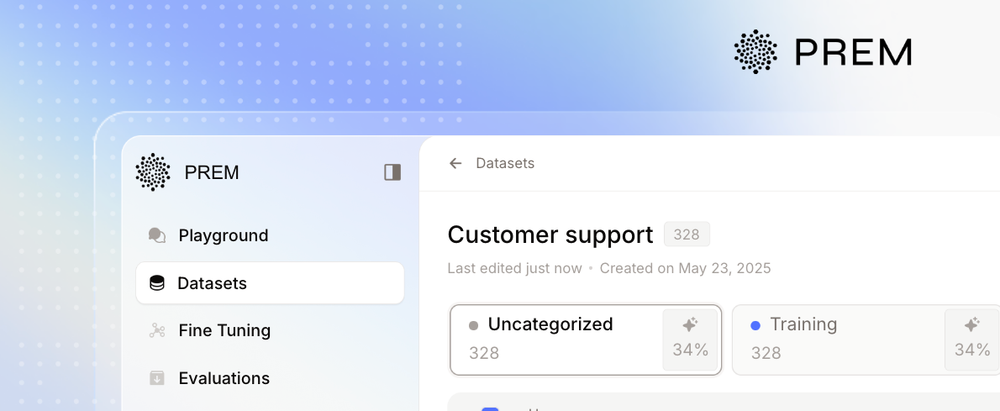Click the Fine Tuning nodes icon
Image resolution: width=1000 pixels, height=411 pixels.
[157, 331]
